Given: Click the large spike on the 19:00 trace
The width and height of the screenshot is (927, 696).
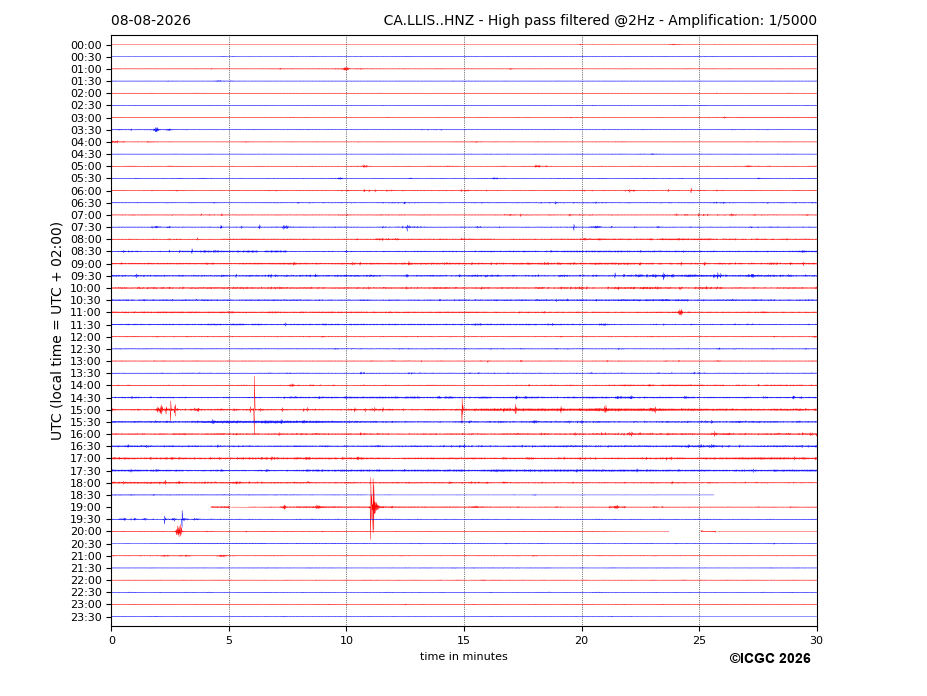Looking at the screenshot, I should tap(372, 507).
